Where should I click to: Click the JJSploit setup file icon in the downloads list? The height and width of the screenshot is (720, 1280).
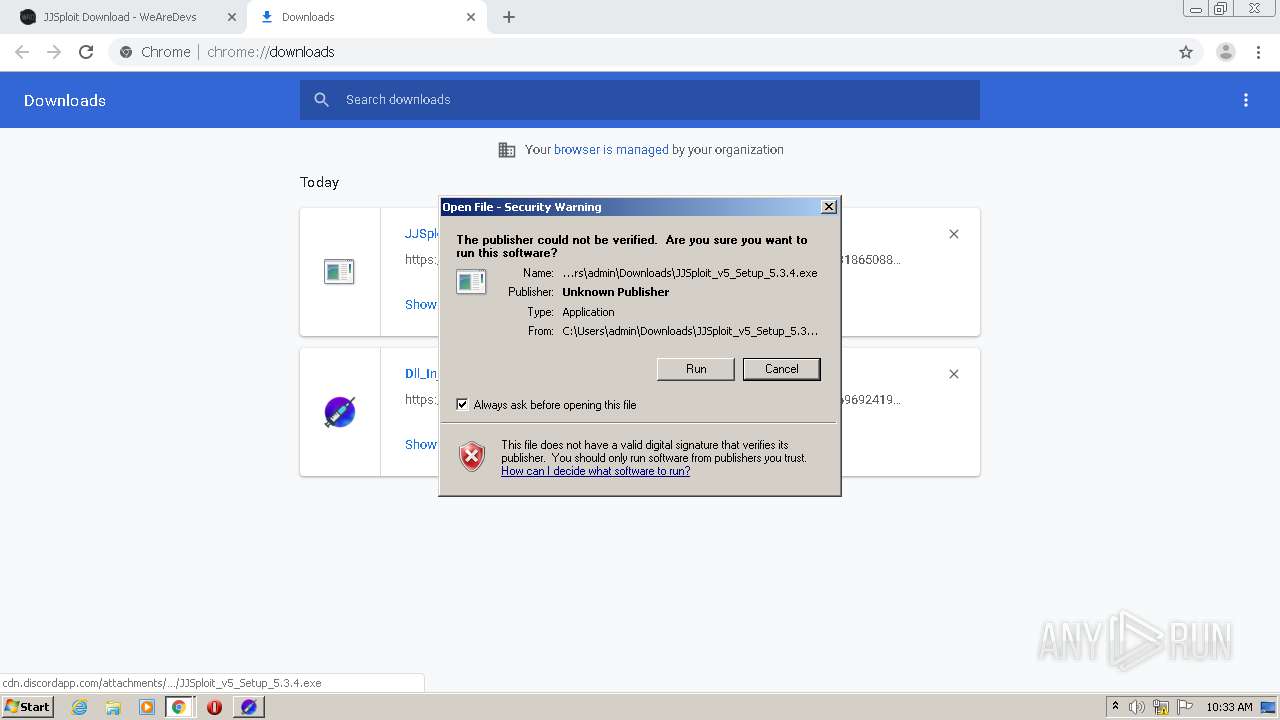pyautogui.click(x=339, y=271)
